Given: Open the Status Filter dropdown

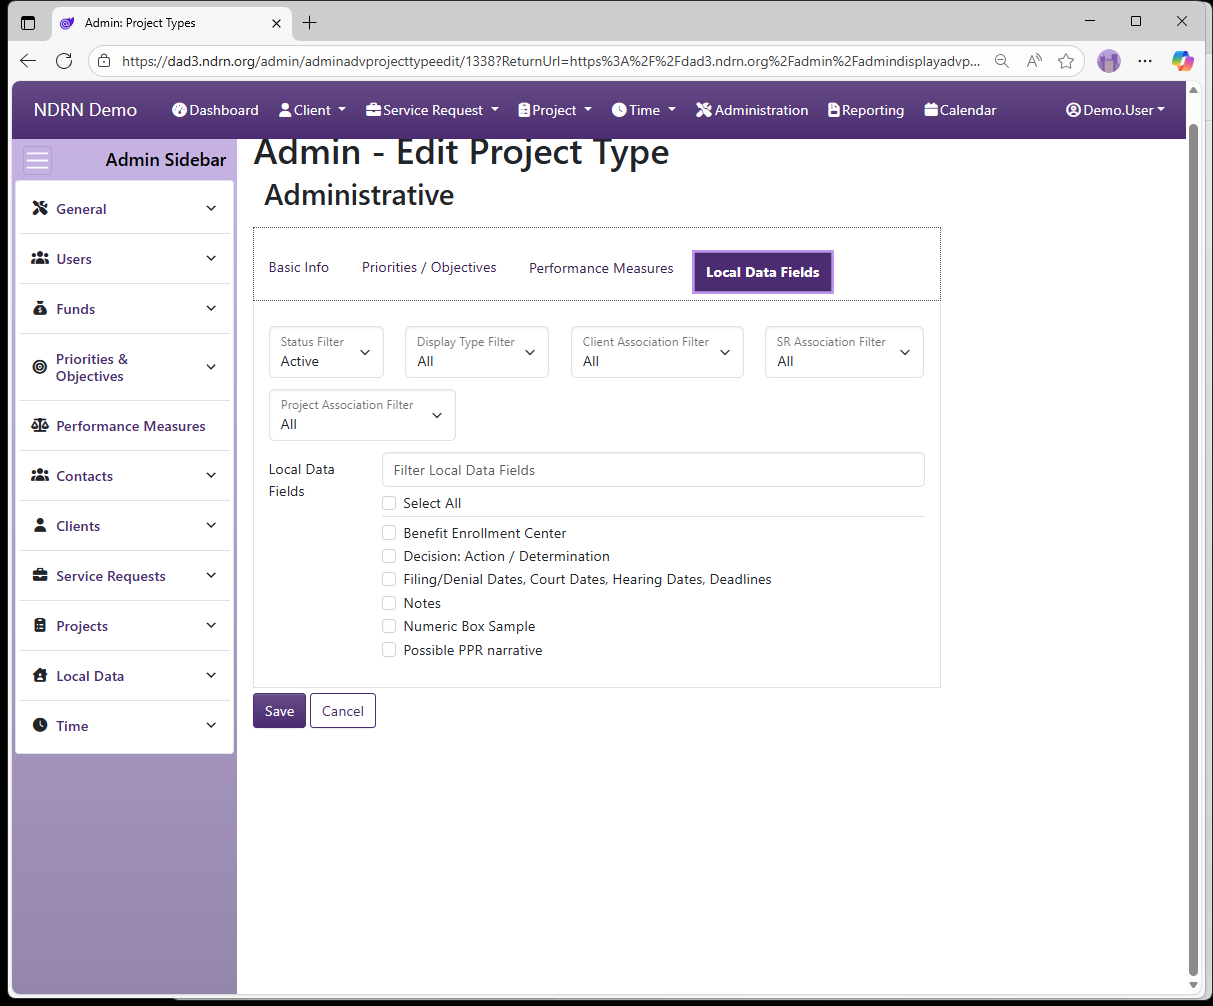Looking at the screenshot, I should click(326, 352).
